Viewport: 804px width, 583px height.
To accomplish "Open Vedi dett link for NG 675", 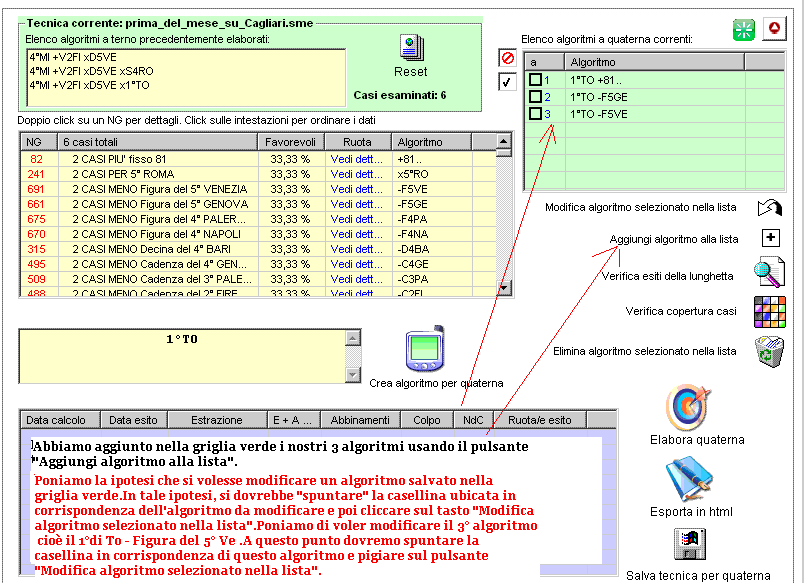I will (356, 219).
